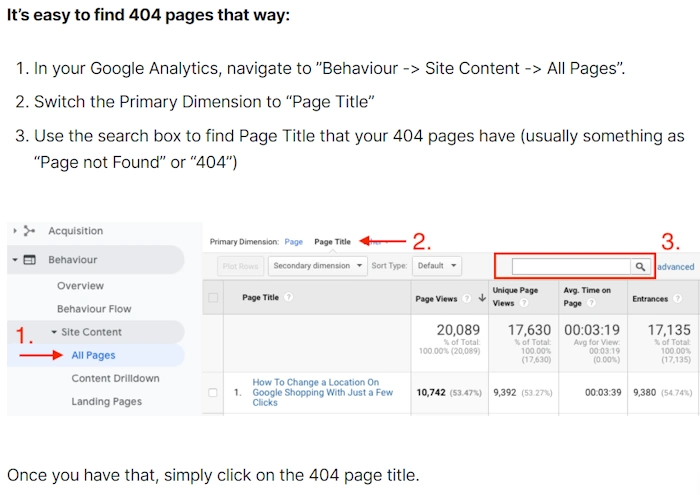Click the 00:03:19 average time total

[592, 330]
